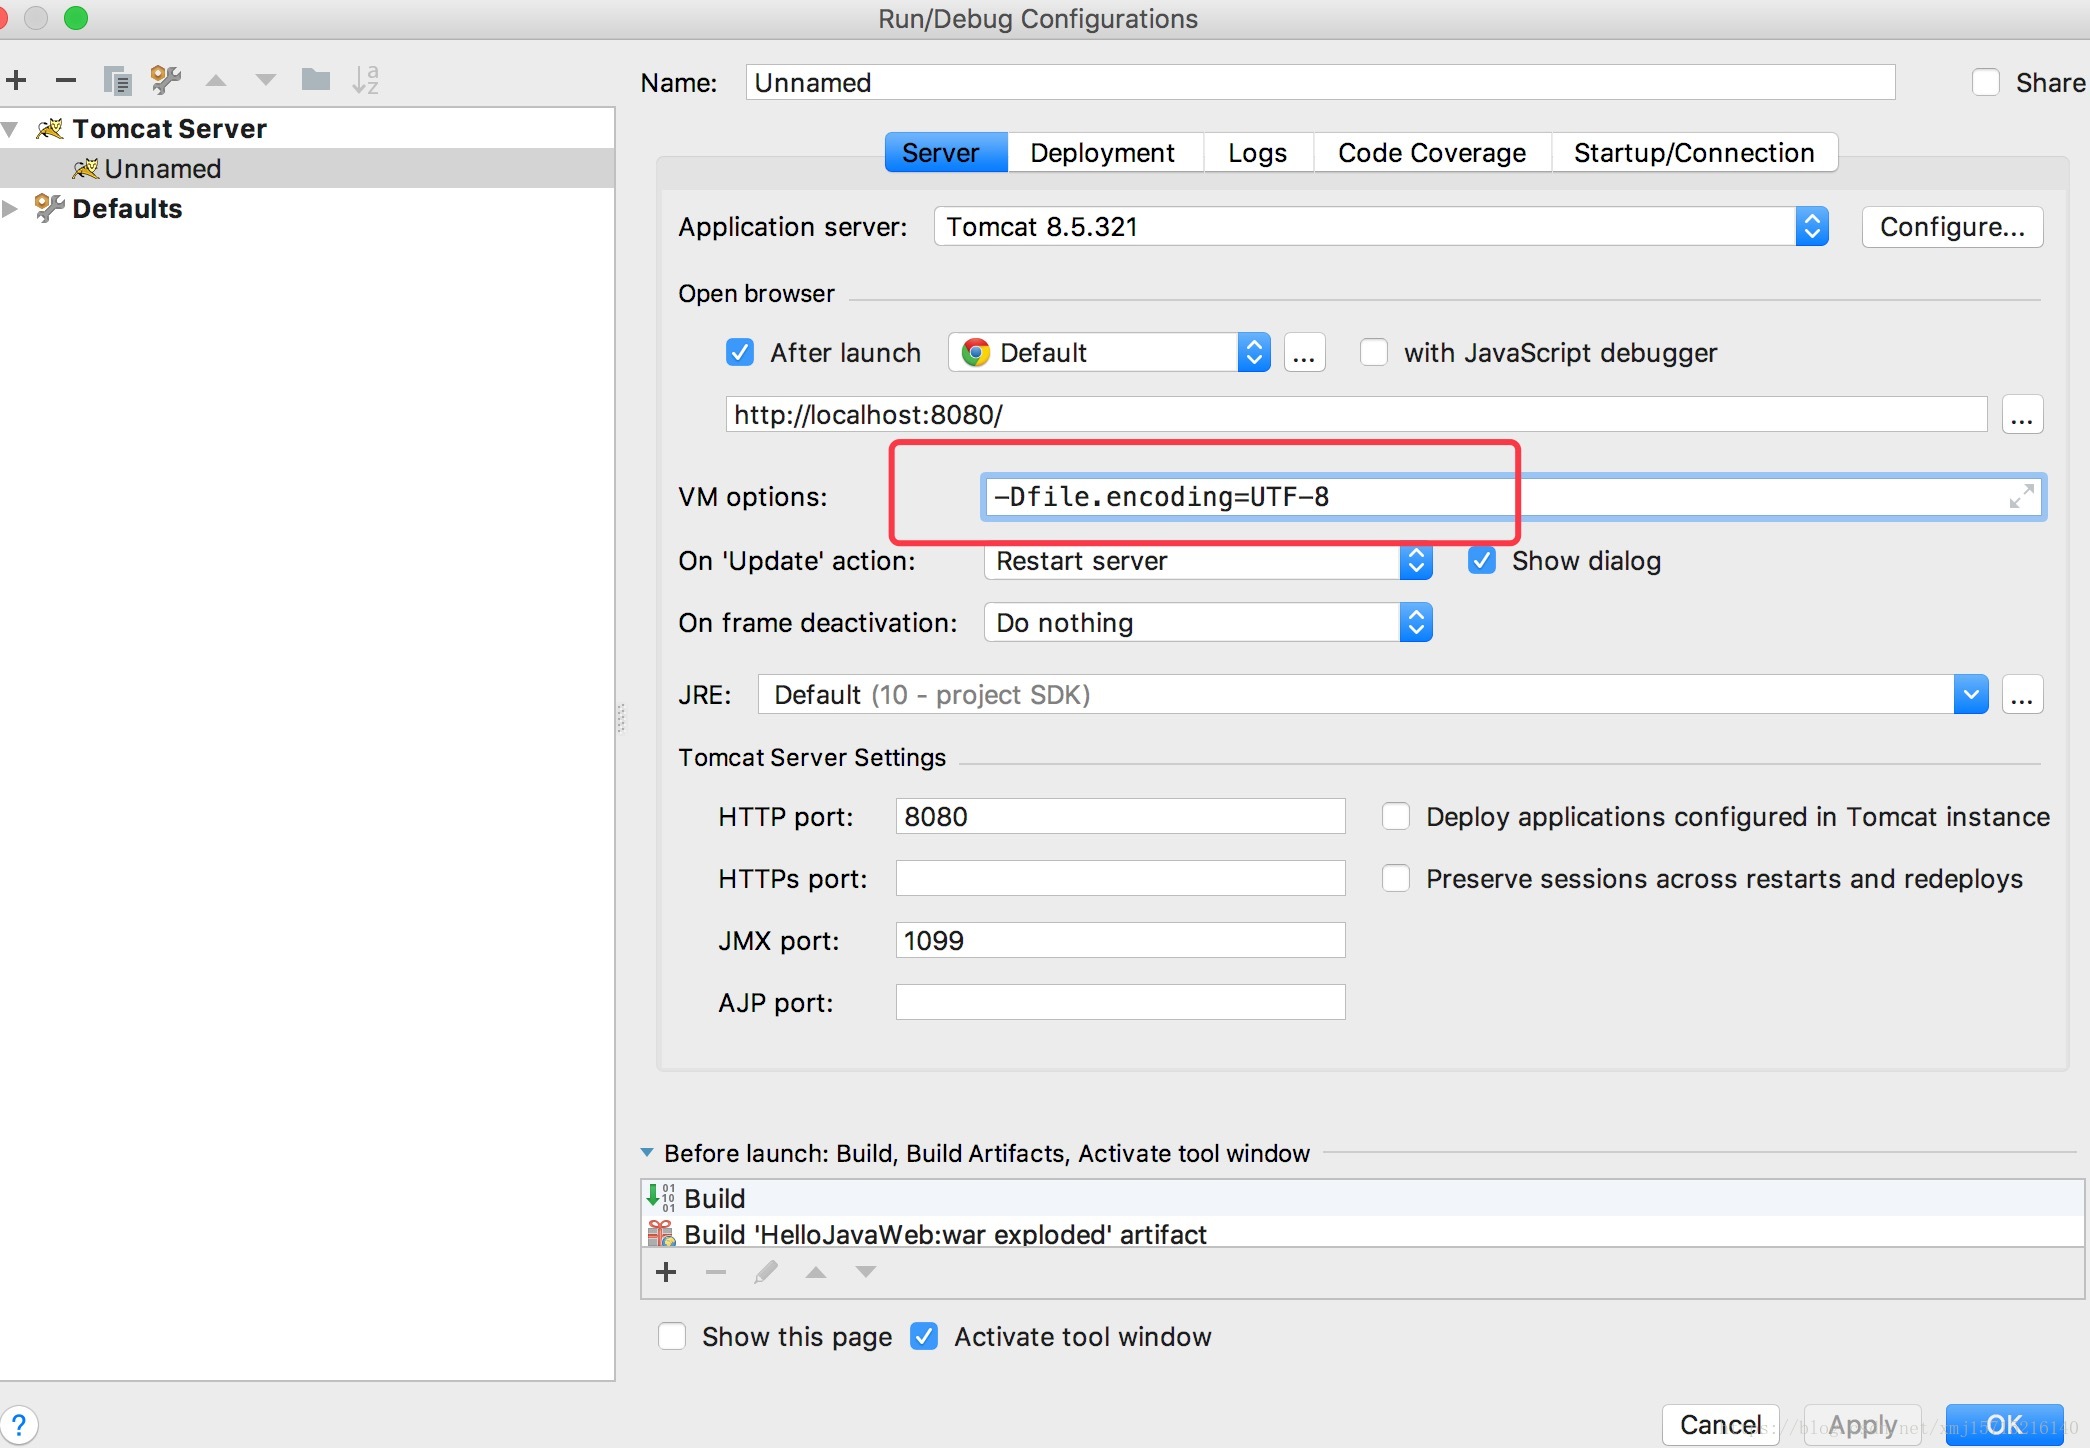Click the remove configuration minus icon
The image size is (2090, 1448).
[x=66, y=80]
